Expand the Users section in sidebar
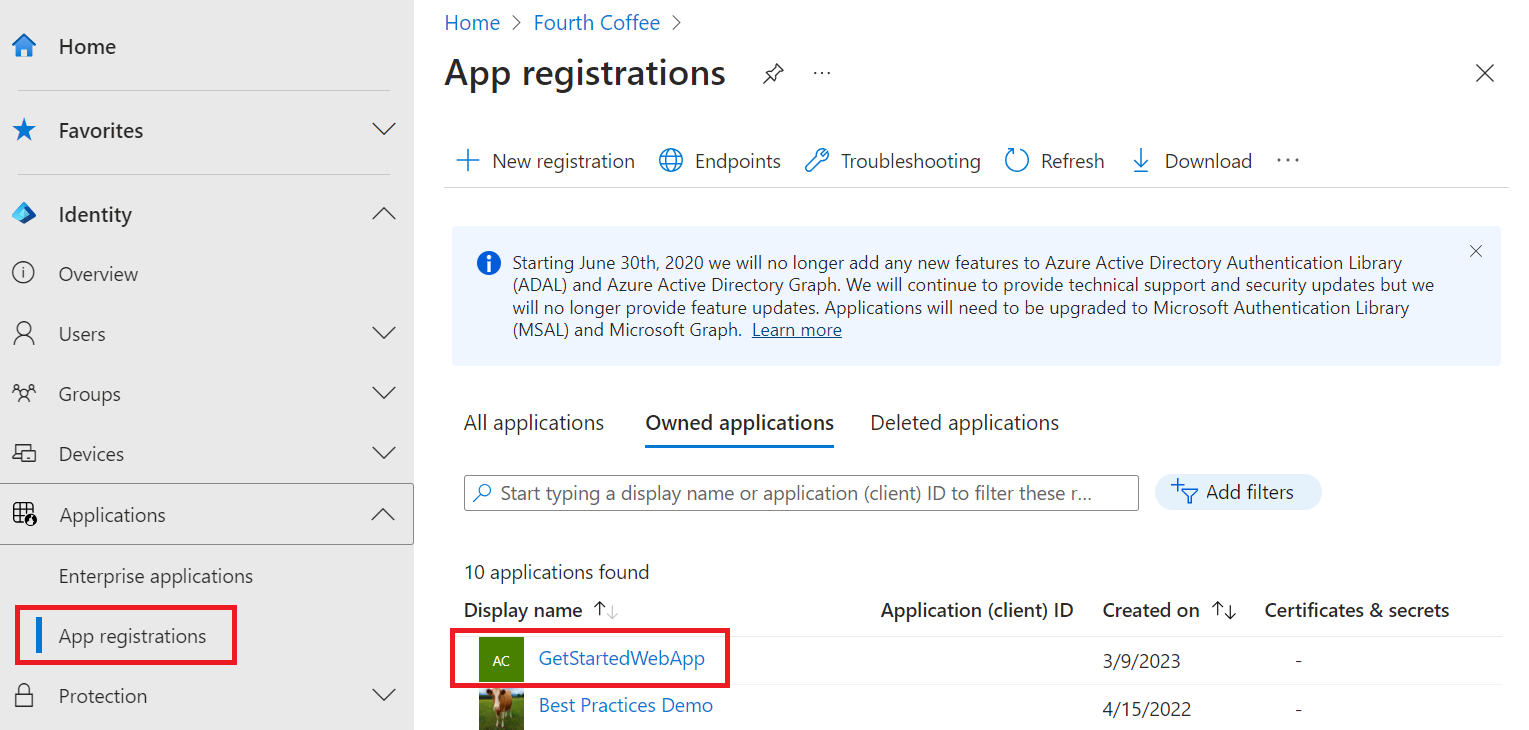Screen dimensions: 1529x730 tap(384, 333)
